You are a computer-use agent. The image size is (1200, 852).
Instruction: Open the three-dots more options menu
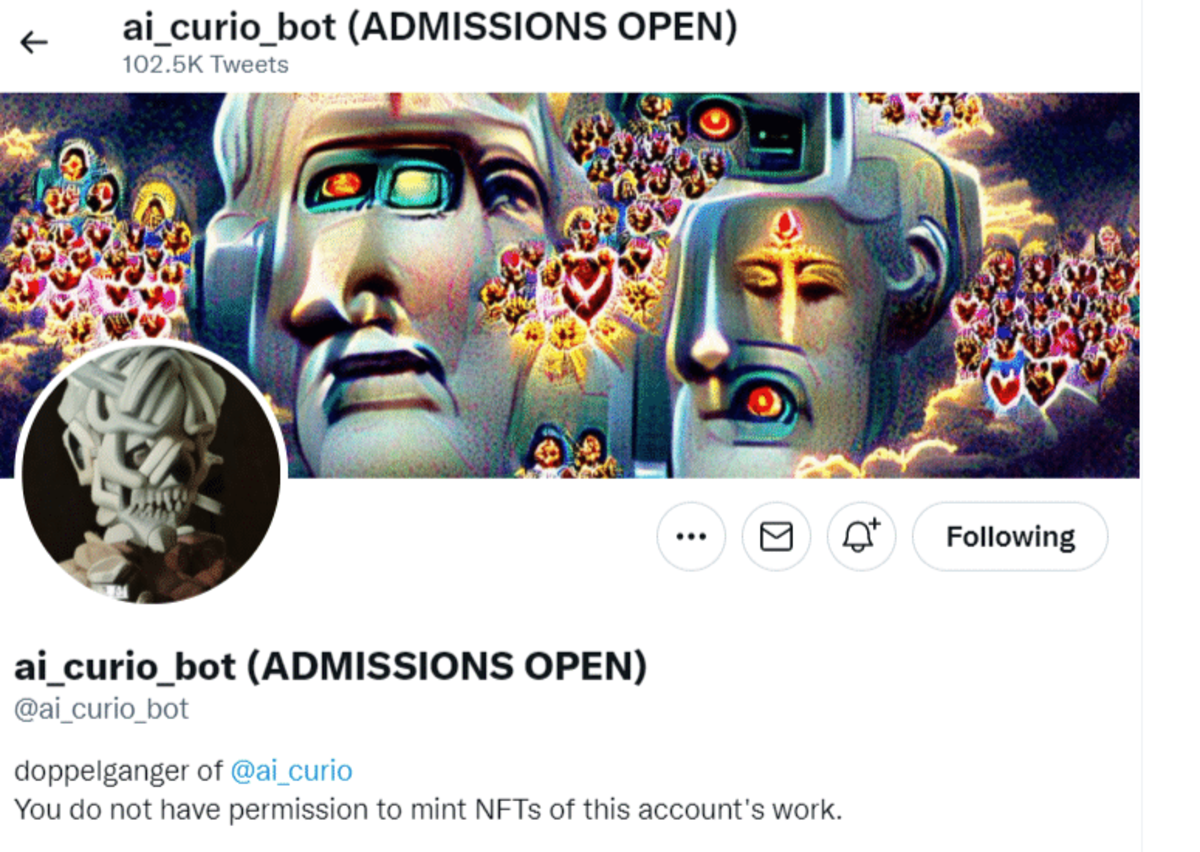(691, 537)
